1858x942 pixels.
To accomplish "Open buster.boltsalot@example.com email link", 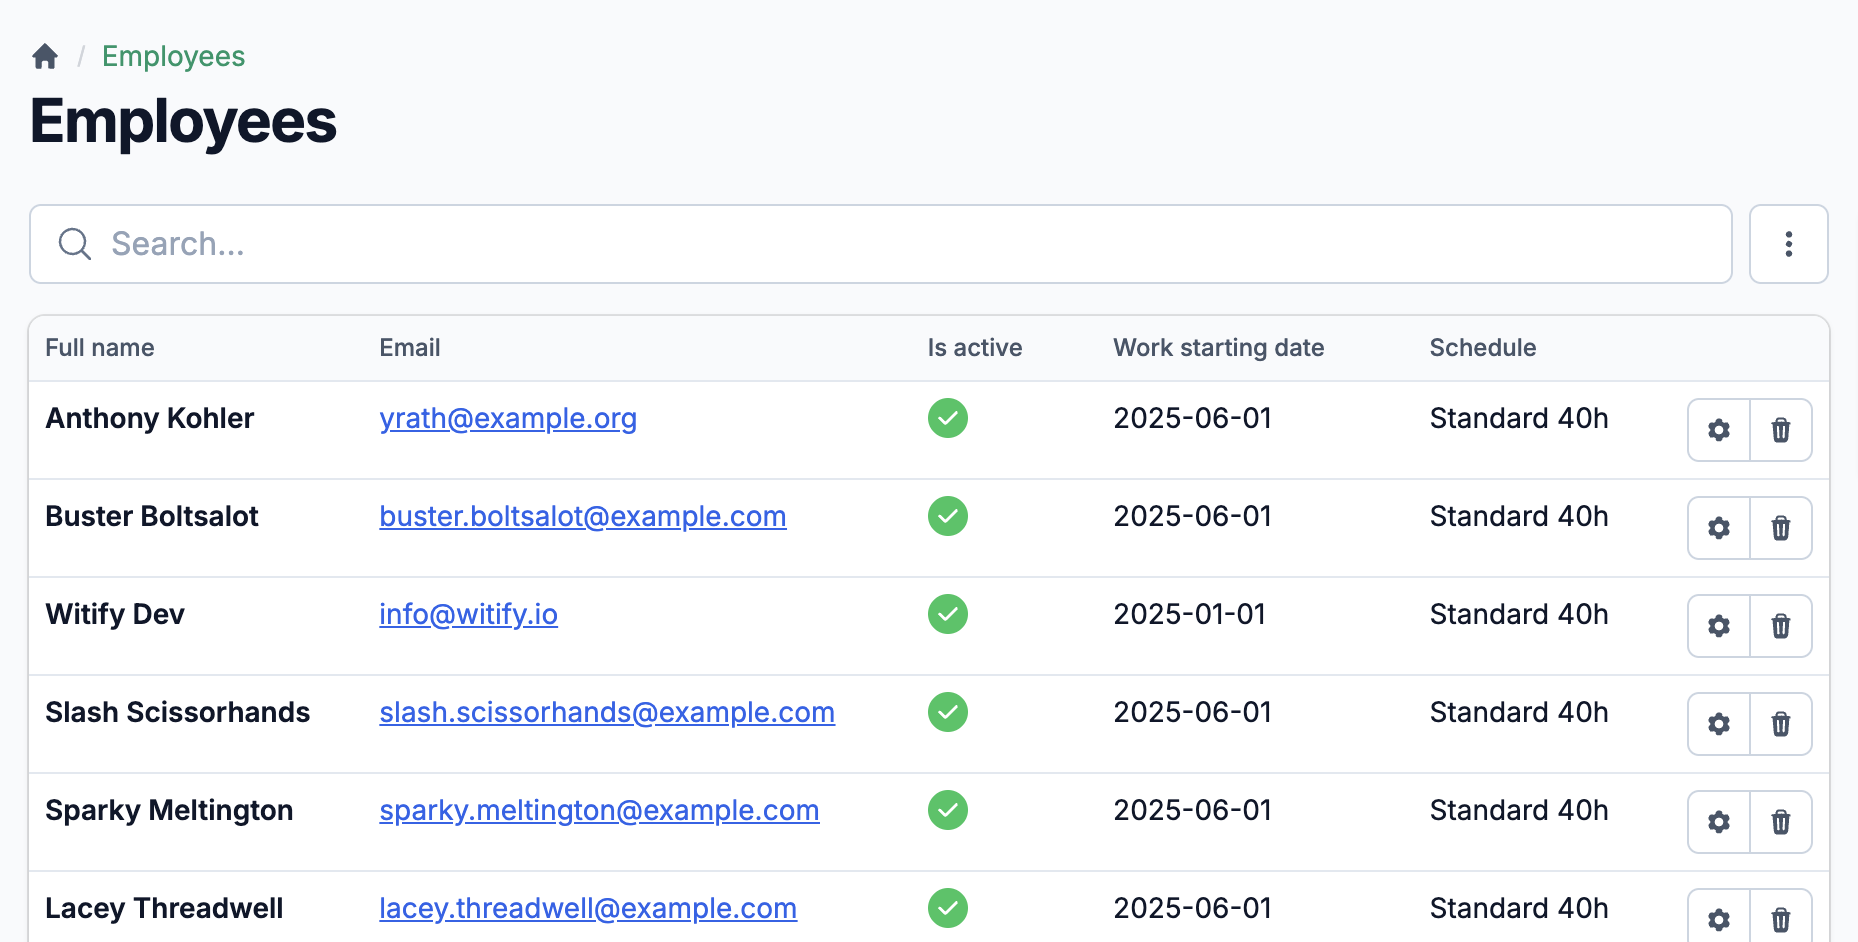I will click(583, 516).
